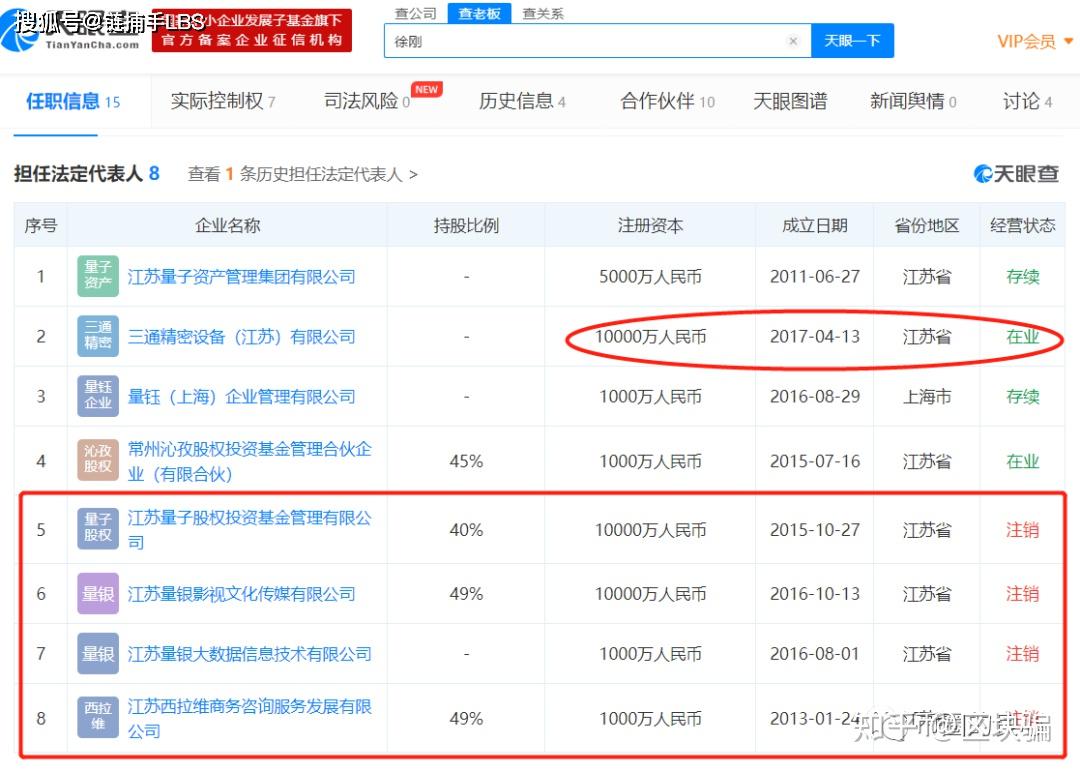Switch to the 新闻舆情 tab
Image resolution: width=1080 pixels, height=772 pixels.
click(x=913, y=101)
